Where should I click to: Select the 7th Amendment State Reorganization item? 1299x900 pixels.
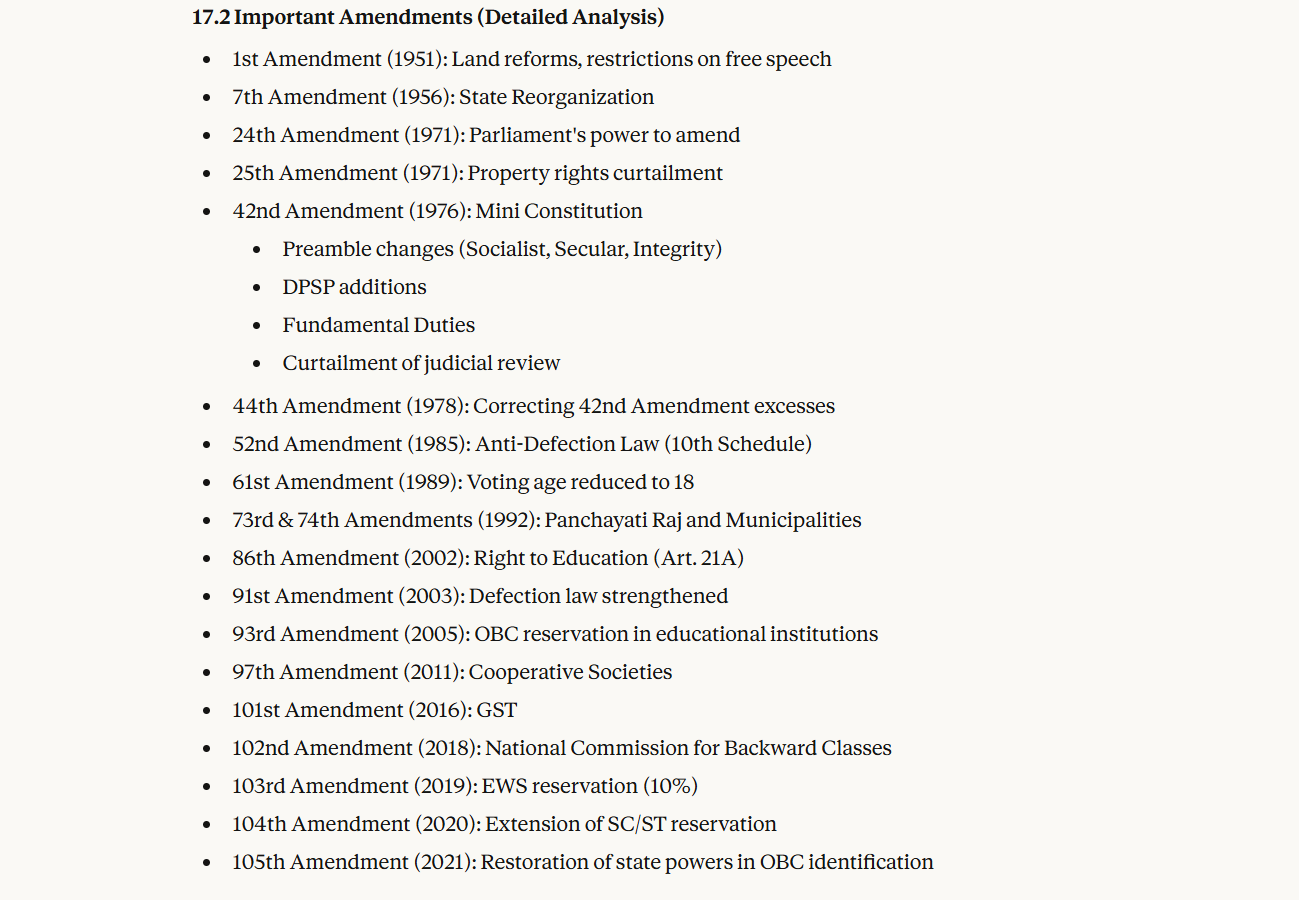(443, 97)
